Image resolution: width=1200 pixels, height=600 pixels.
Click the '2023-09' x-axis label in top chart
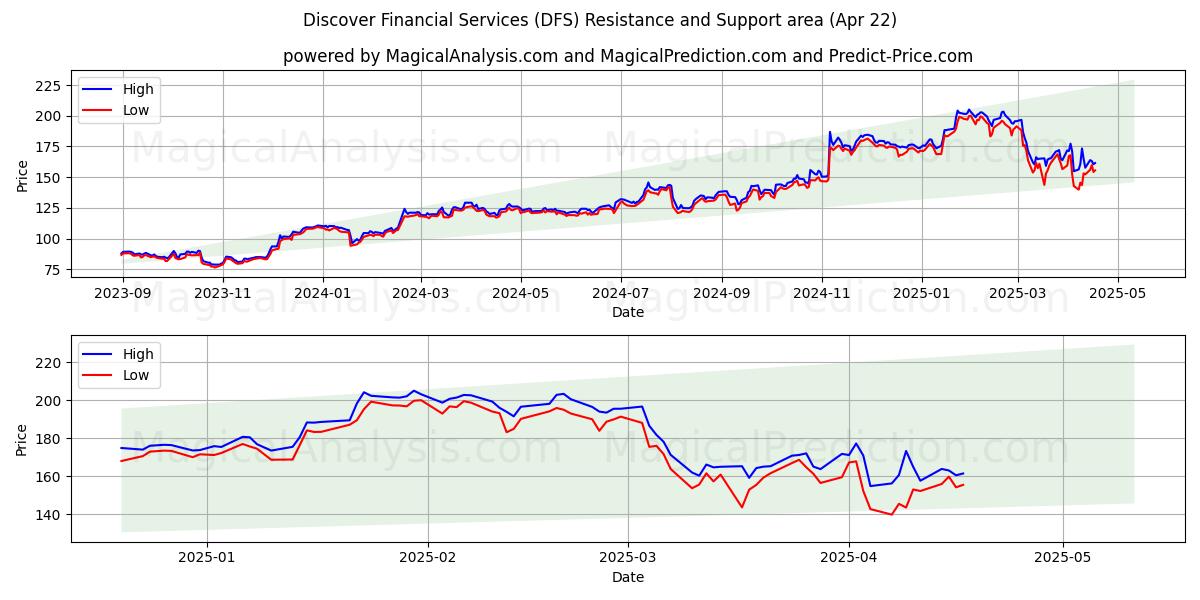click(123, 295)
